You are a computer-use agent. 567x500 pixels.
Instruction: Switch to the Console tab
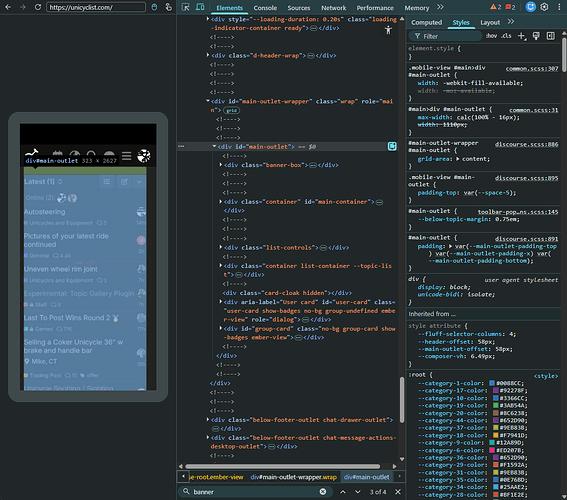point(265,8)
